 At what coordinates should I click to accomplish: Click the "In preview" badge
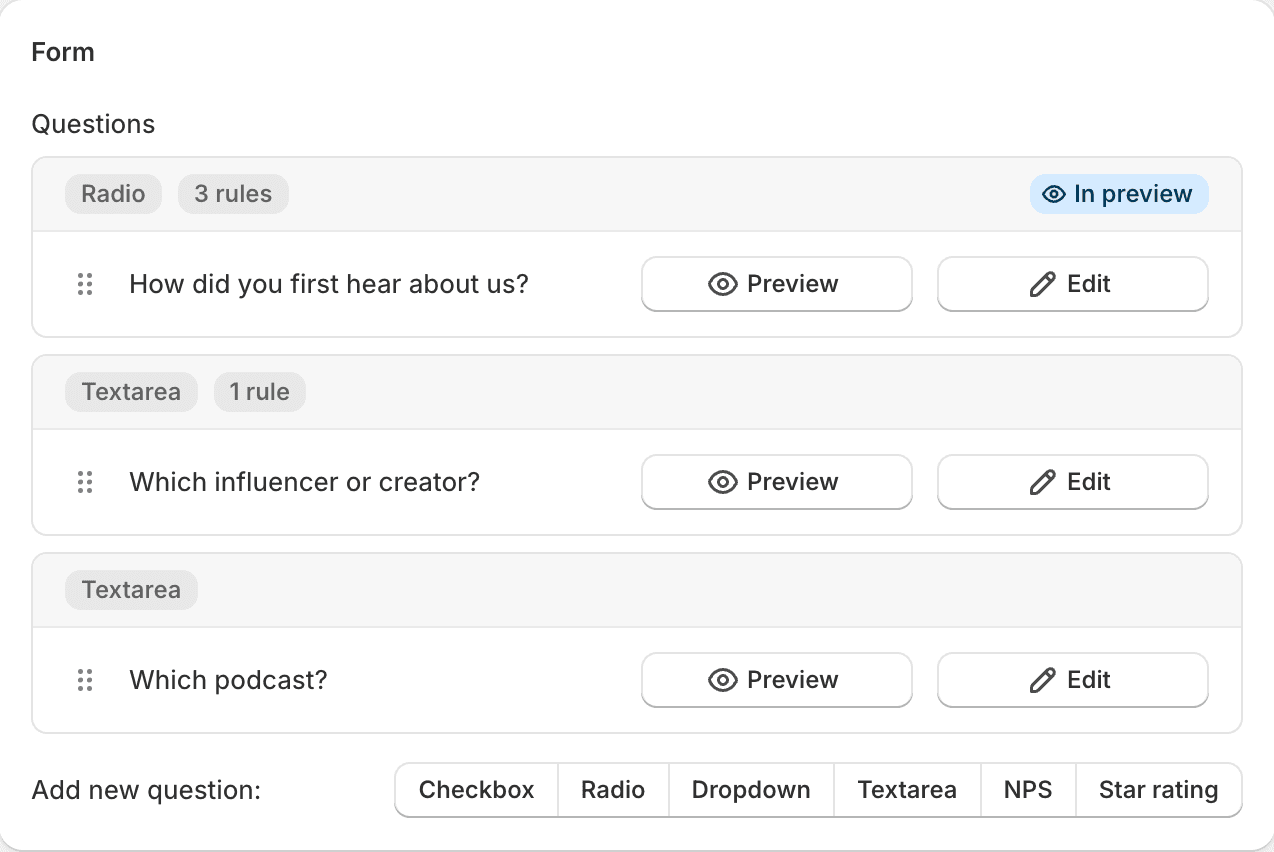1119,194
